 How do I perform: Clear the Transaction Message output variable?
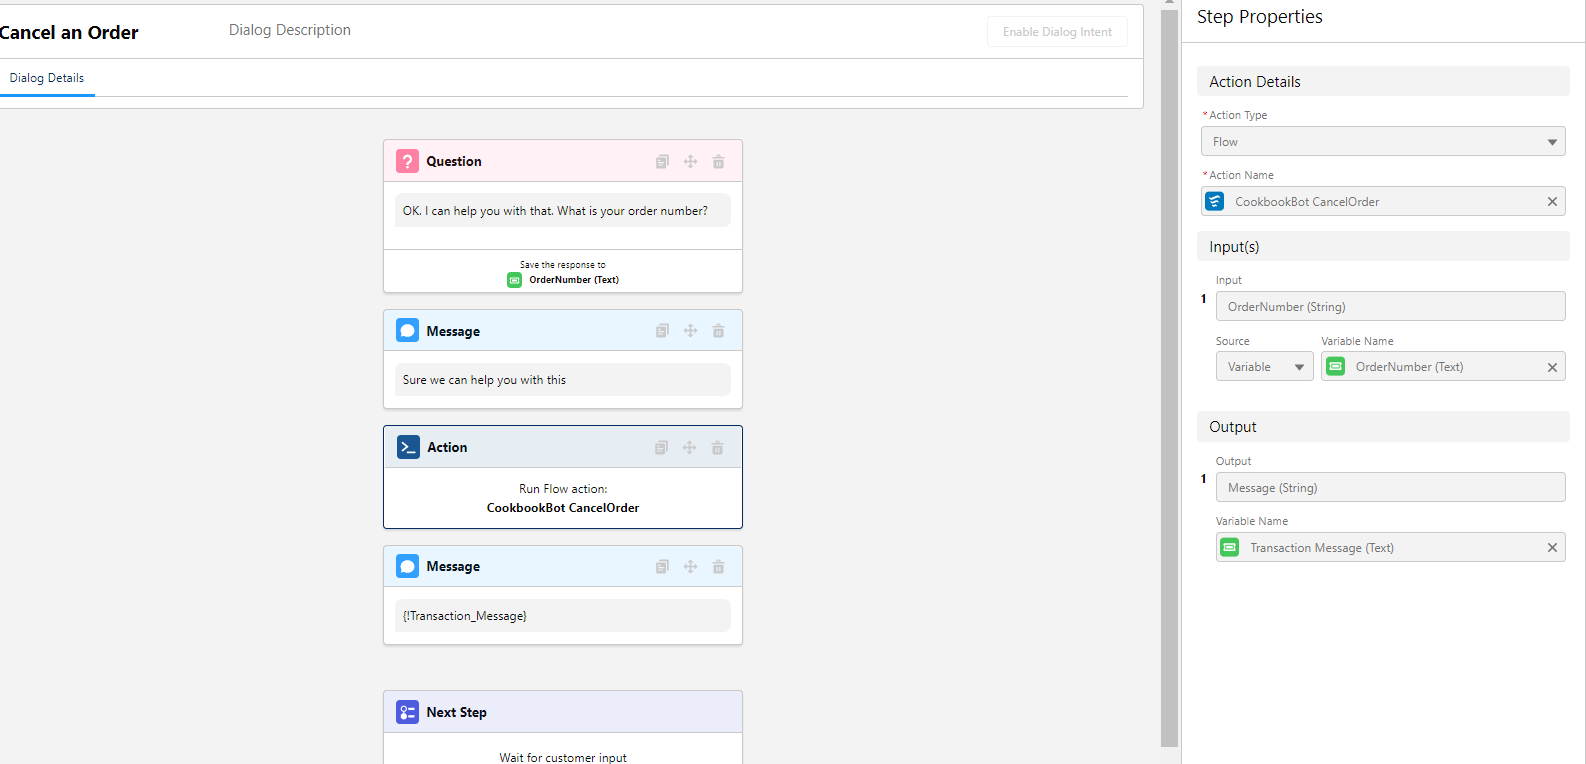[x=1552, y=548]
